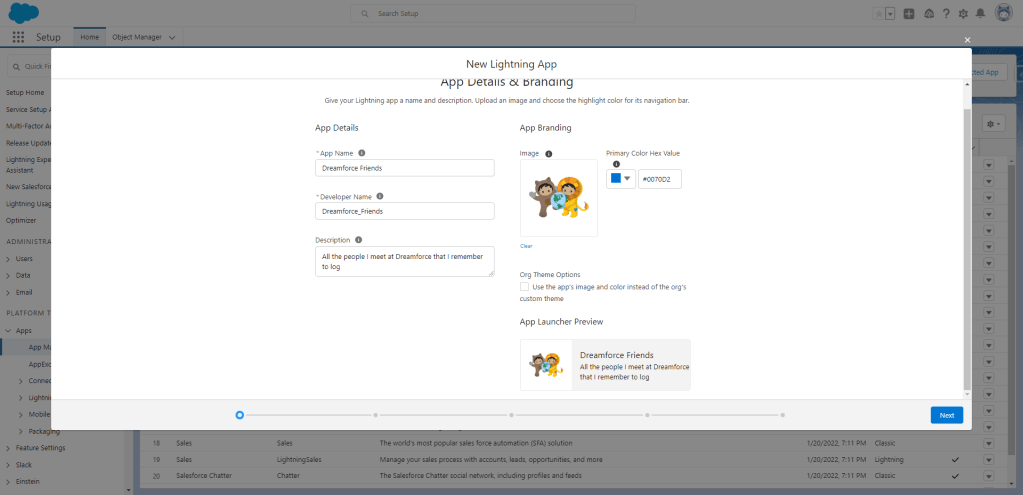Screen dimensions: 1023x495
Task: Enable use app's image and color checkbox
Action: [x=524, y=287]
